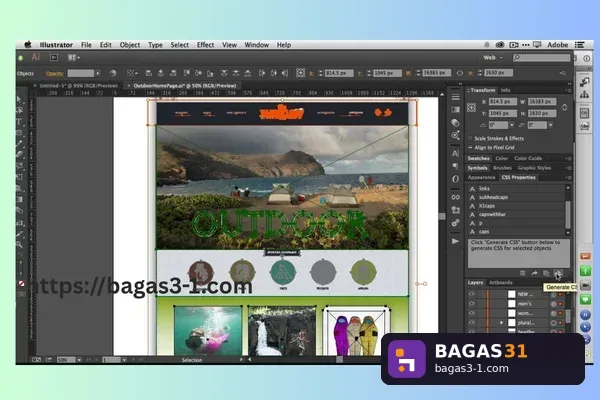The height and width of the screenshot is (400, 600).
Task: Open the CSS Properties panel flyout menu
Action: click(568, 178)
